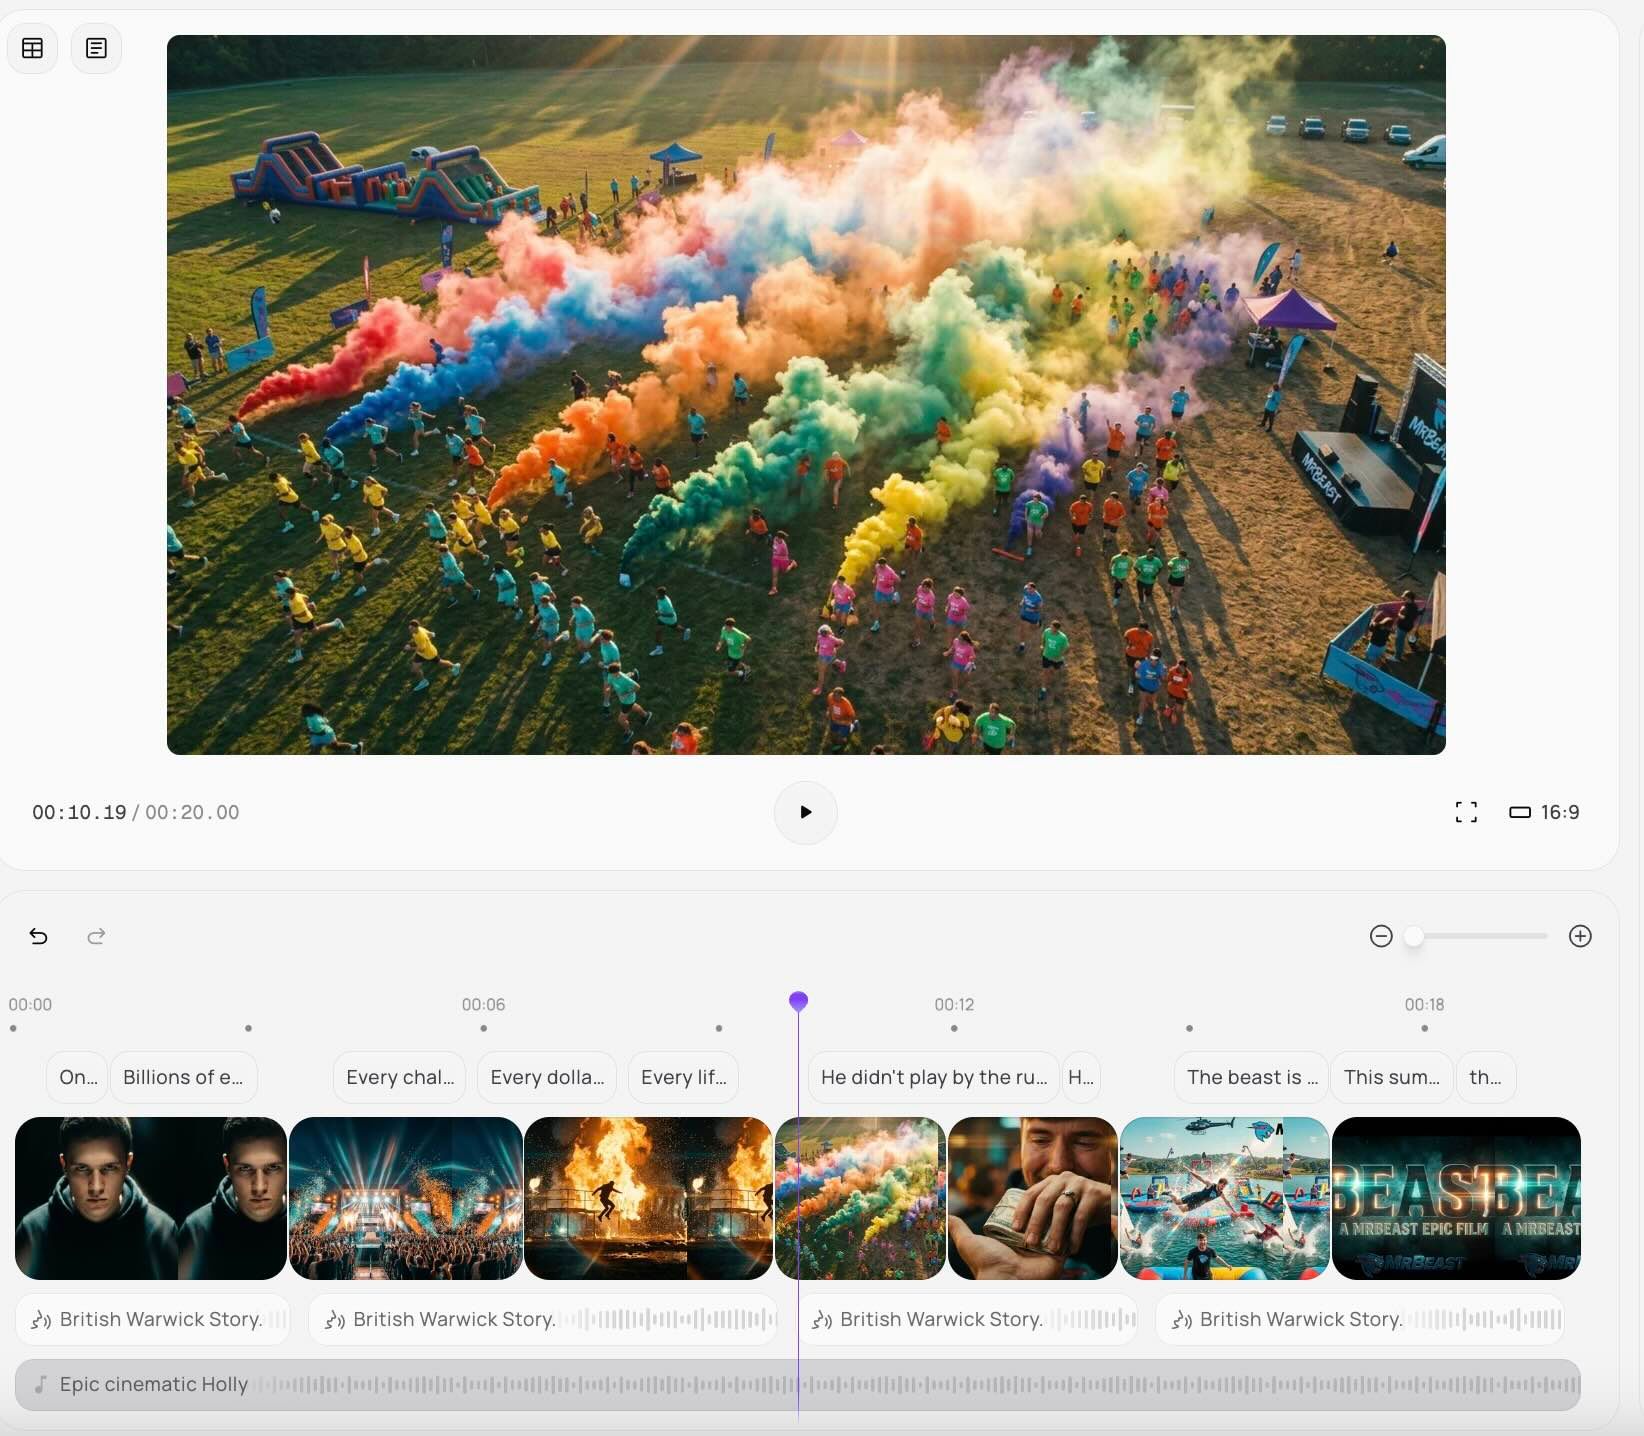This screenshot has height=1436, width=1644.
Task: Select the 'He didn't play by the ru...' caption
Action: click(x=933, y=1077)
